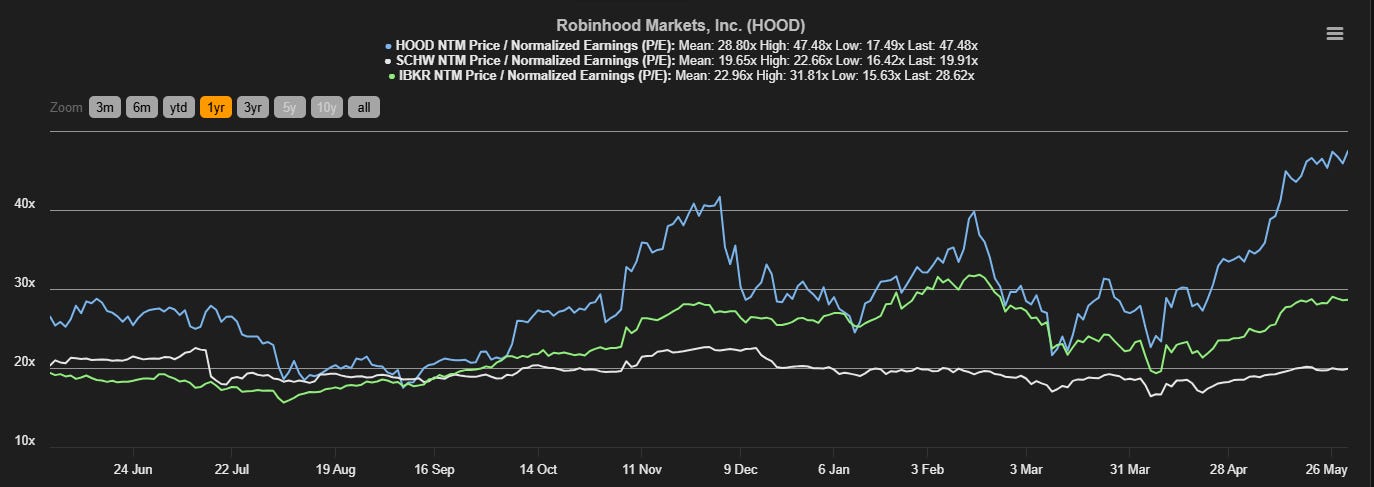This screenshot has height=487, width=1374.
Task: Select the 1yr zoom range
Action: (x=215, y=107)
